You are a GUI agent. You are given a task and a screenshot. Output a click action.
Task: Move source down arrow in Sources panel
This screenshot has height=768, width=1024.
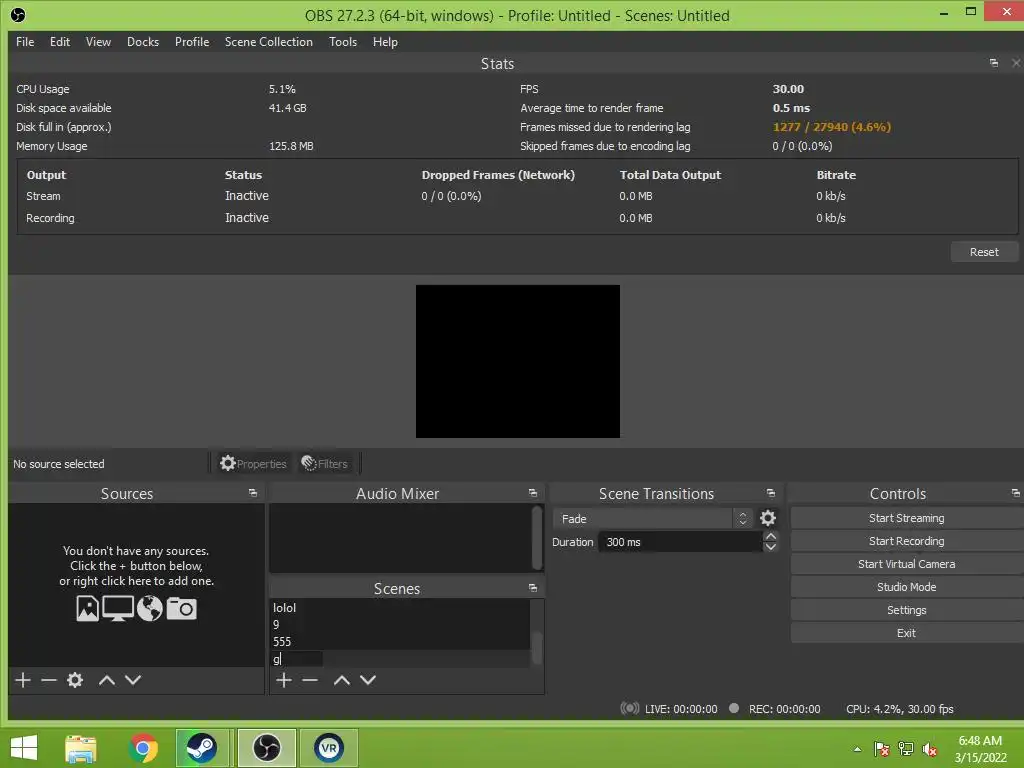pyautogui.click(x=133, y=680)
